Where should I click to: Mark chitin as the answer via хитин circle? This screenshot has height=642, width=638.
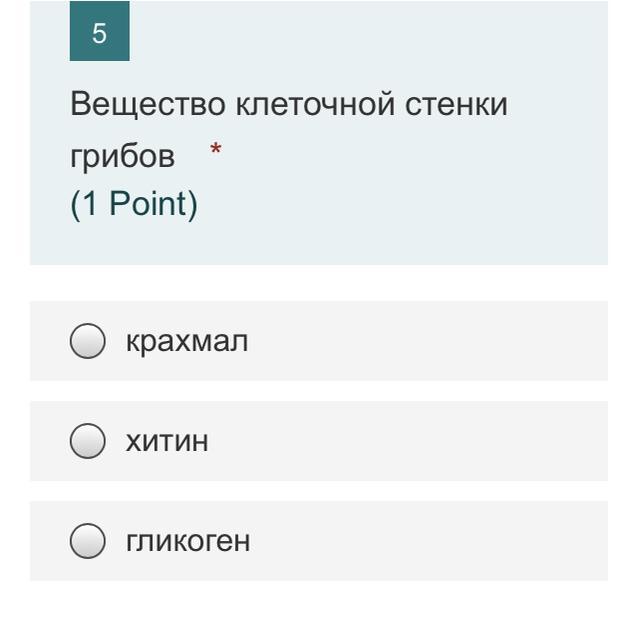click(88, 441)
